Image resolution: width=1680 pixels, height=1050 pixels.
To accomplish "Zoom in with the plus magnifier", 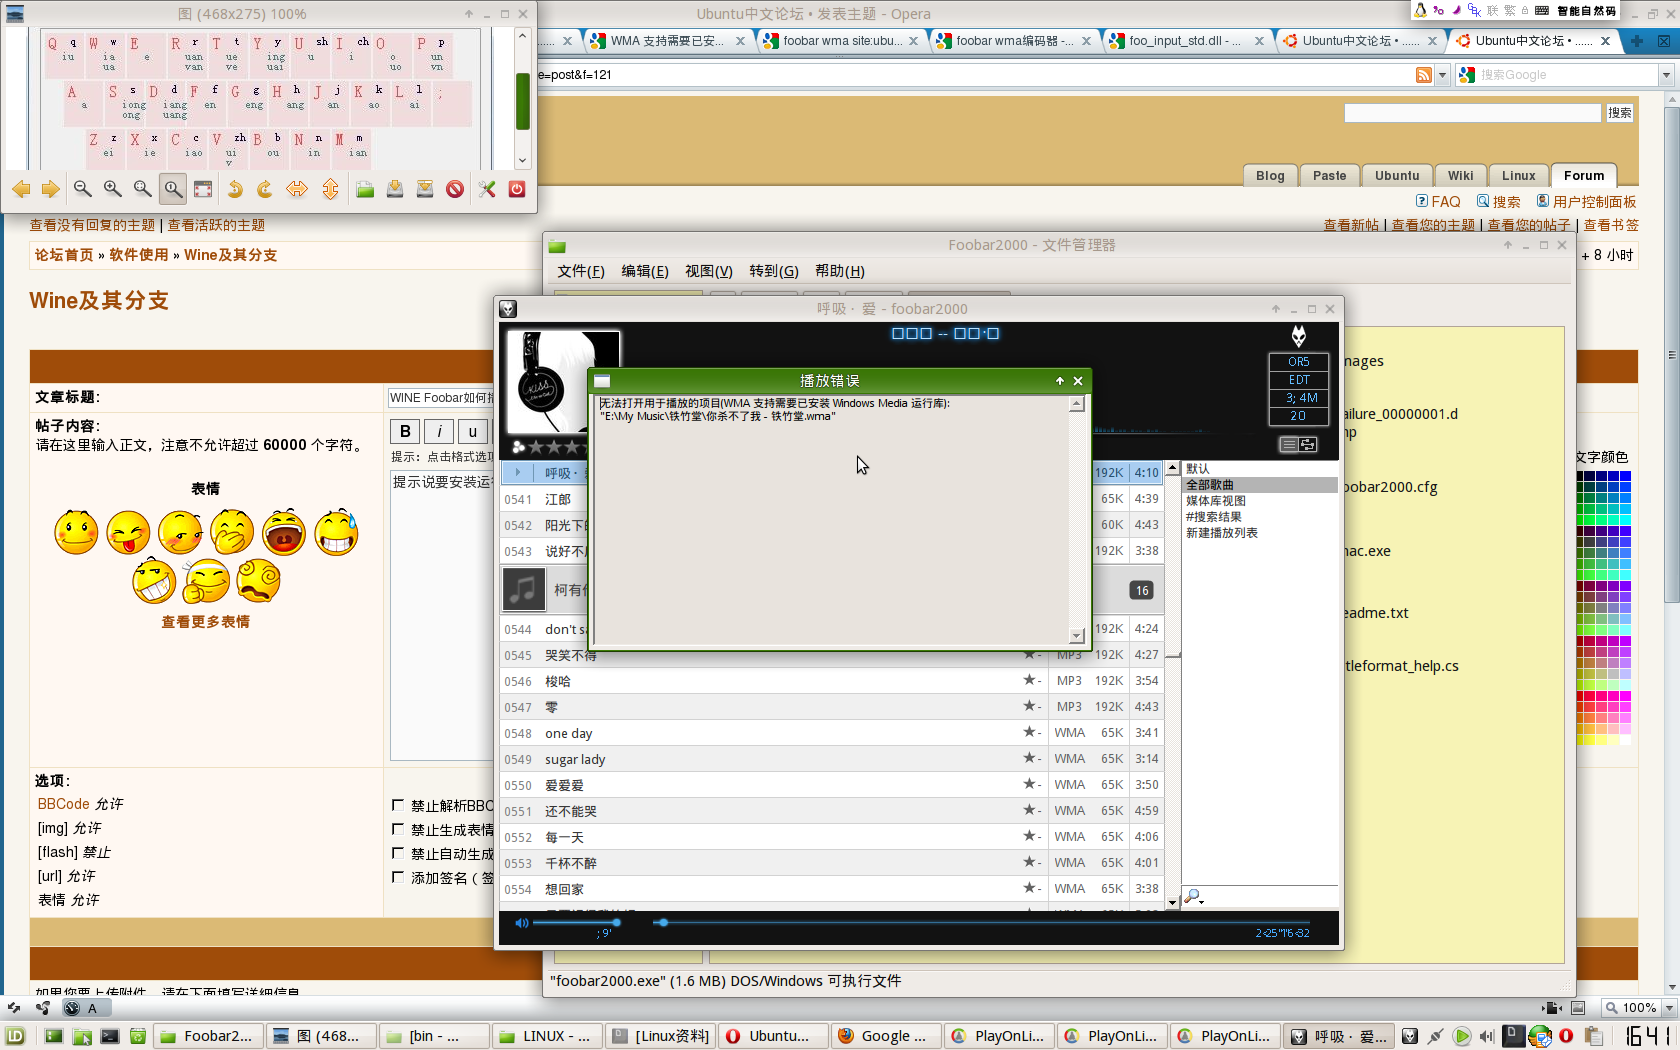I will pyautogui.click(x=113, y=189).
